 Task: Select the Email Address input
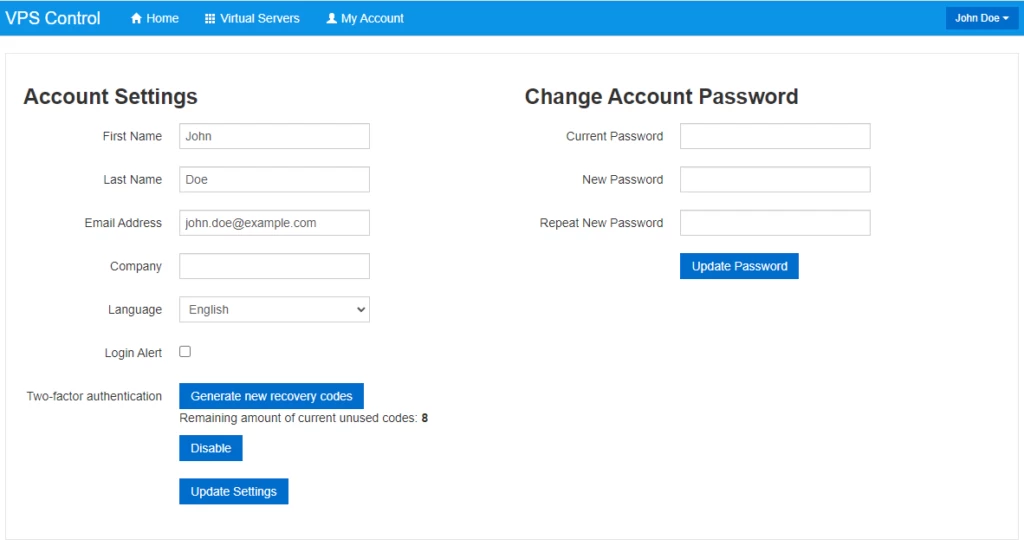pos(274,223)
